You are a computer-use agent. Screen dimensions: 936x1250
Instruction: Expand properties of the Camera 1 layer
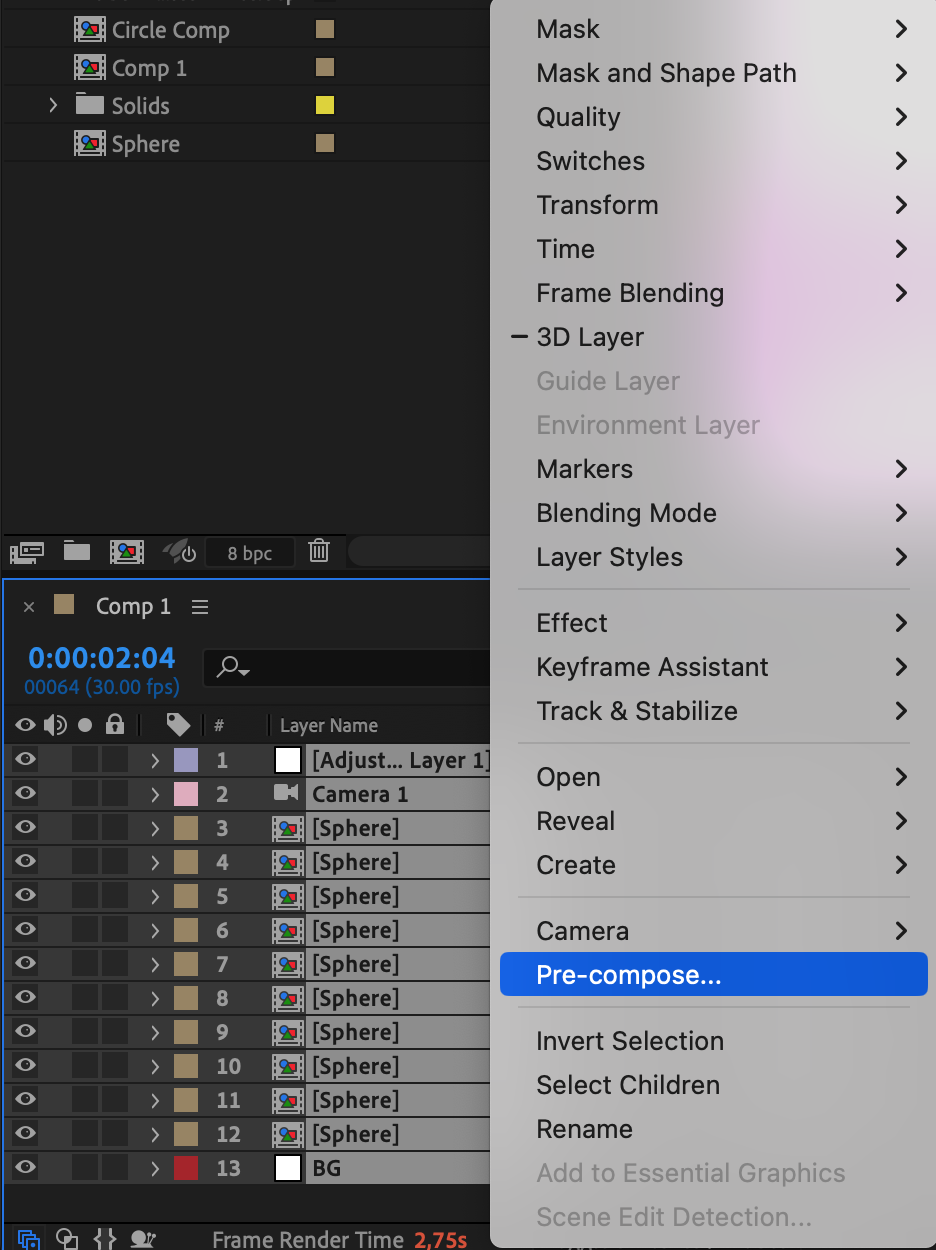(x=155, y=794)
